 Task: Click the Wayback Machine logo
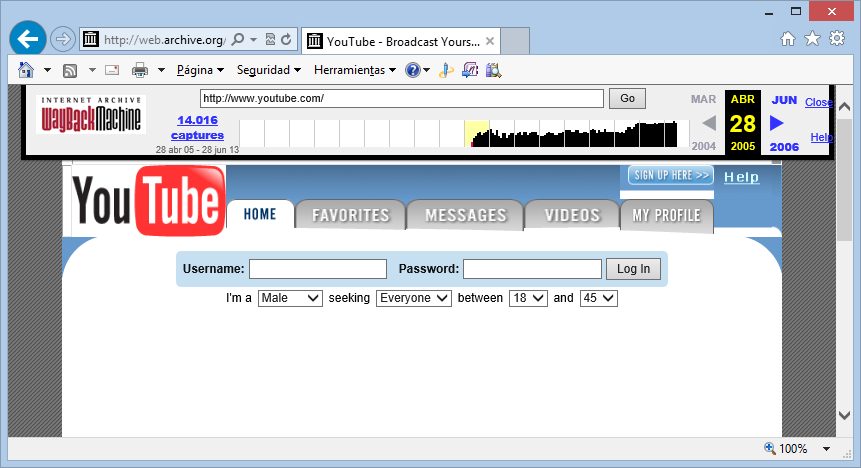point(91,114)
